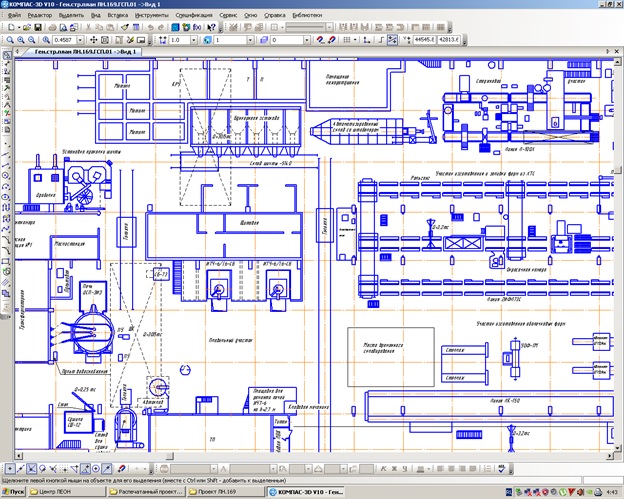Select the Rectangle tool in the left panel
This screenshot has width=624, height=499.
pos(6,261)
